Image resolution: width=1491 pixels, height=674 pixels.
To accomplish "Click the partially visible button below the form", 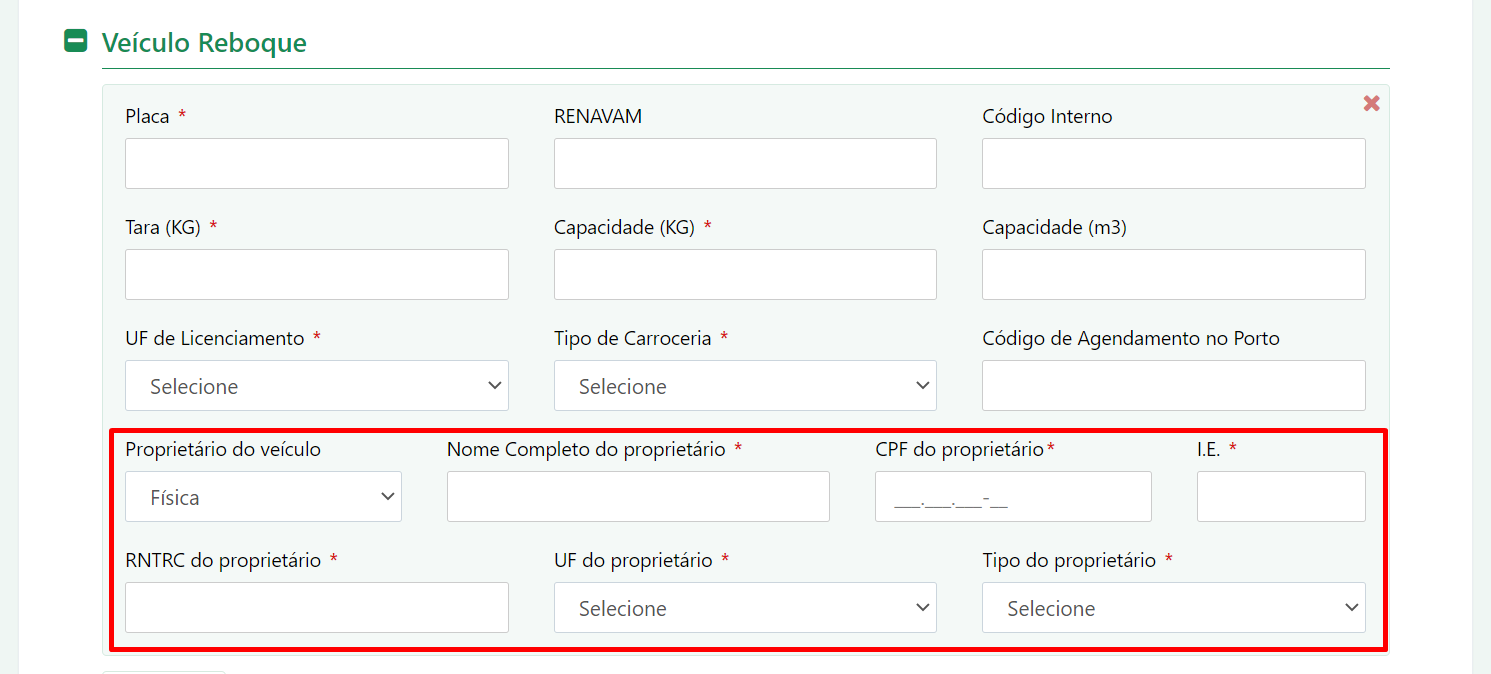I will 164,672.
